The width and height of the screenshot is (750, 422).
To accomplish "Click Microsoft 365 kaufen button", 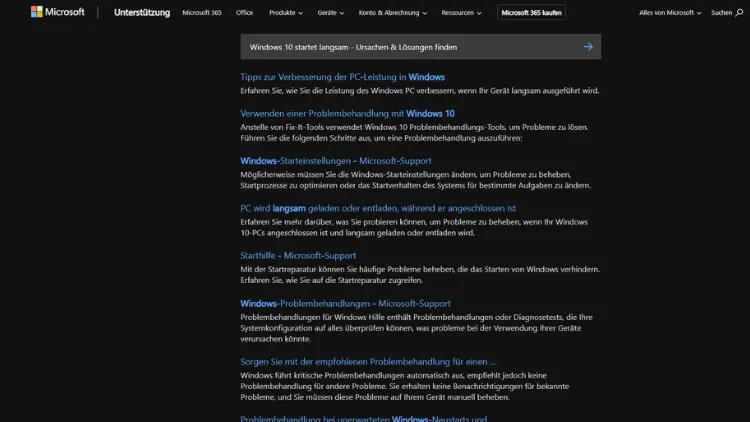I will (x=531, y=12).
